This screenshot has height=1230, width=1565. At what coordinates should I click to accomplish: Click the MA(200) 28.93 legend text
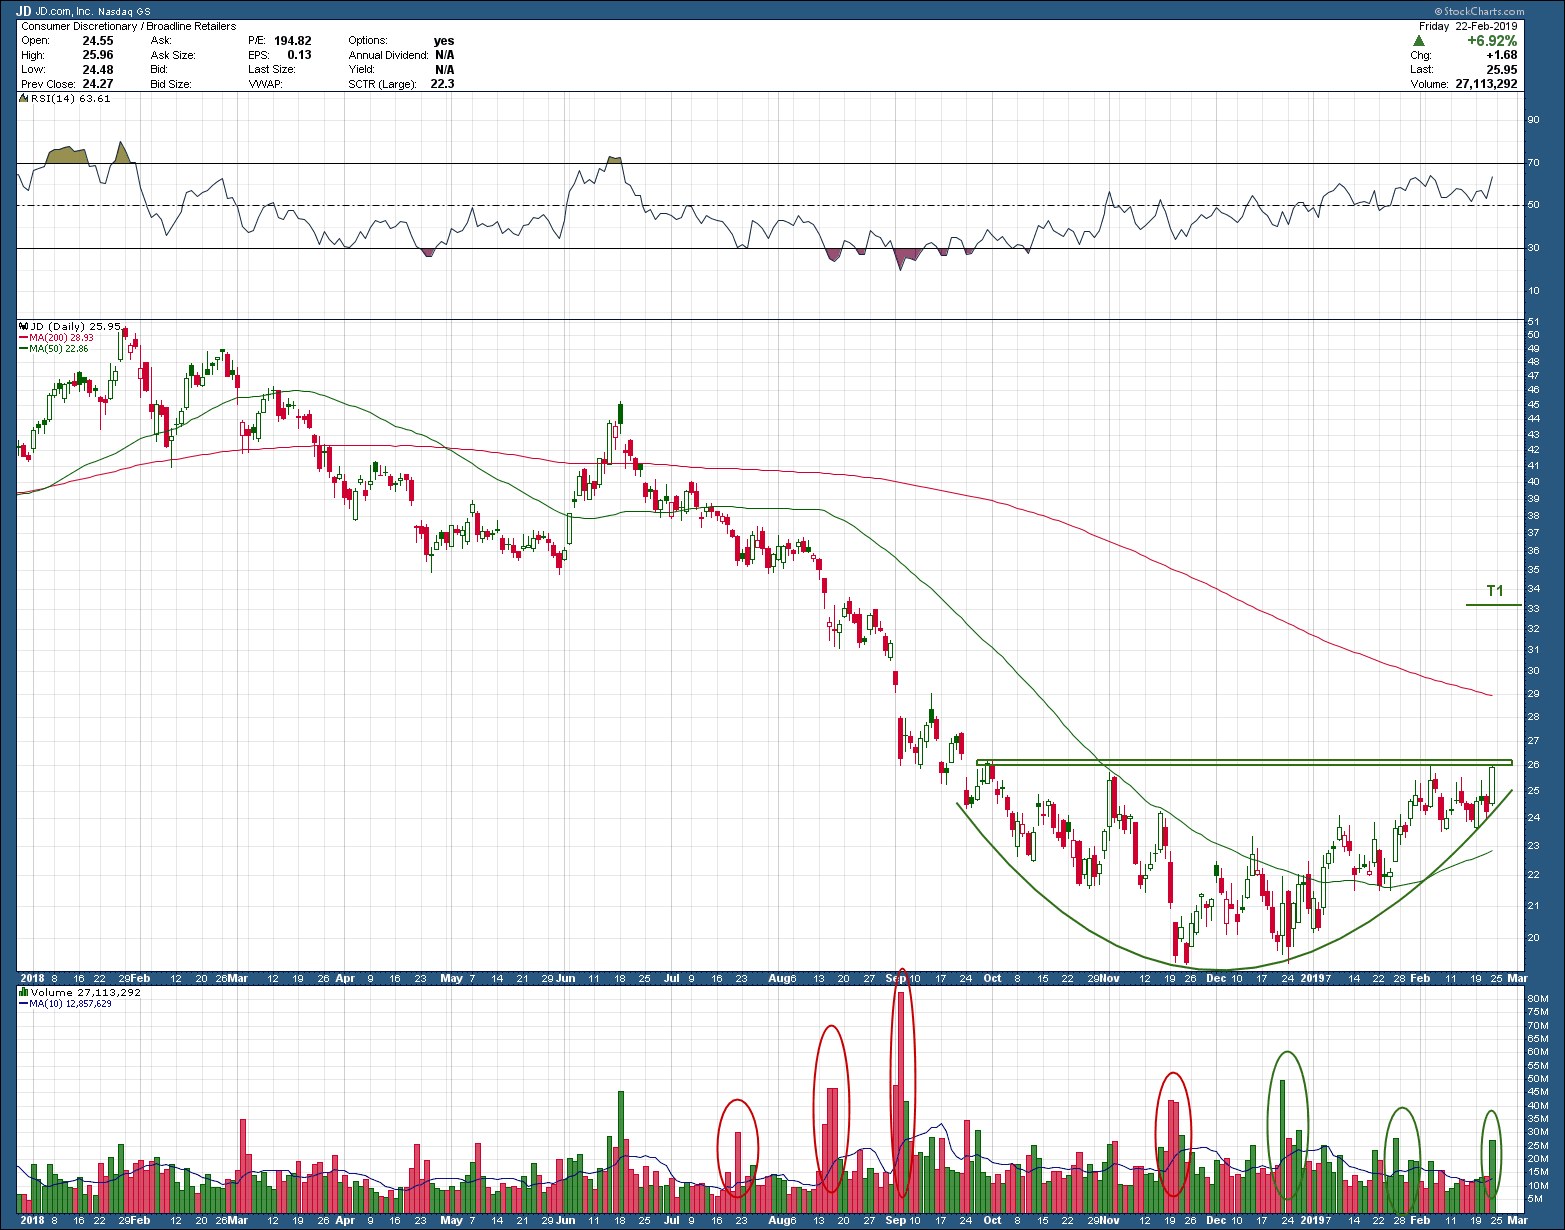(61, 338)
